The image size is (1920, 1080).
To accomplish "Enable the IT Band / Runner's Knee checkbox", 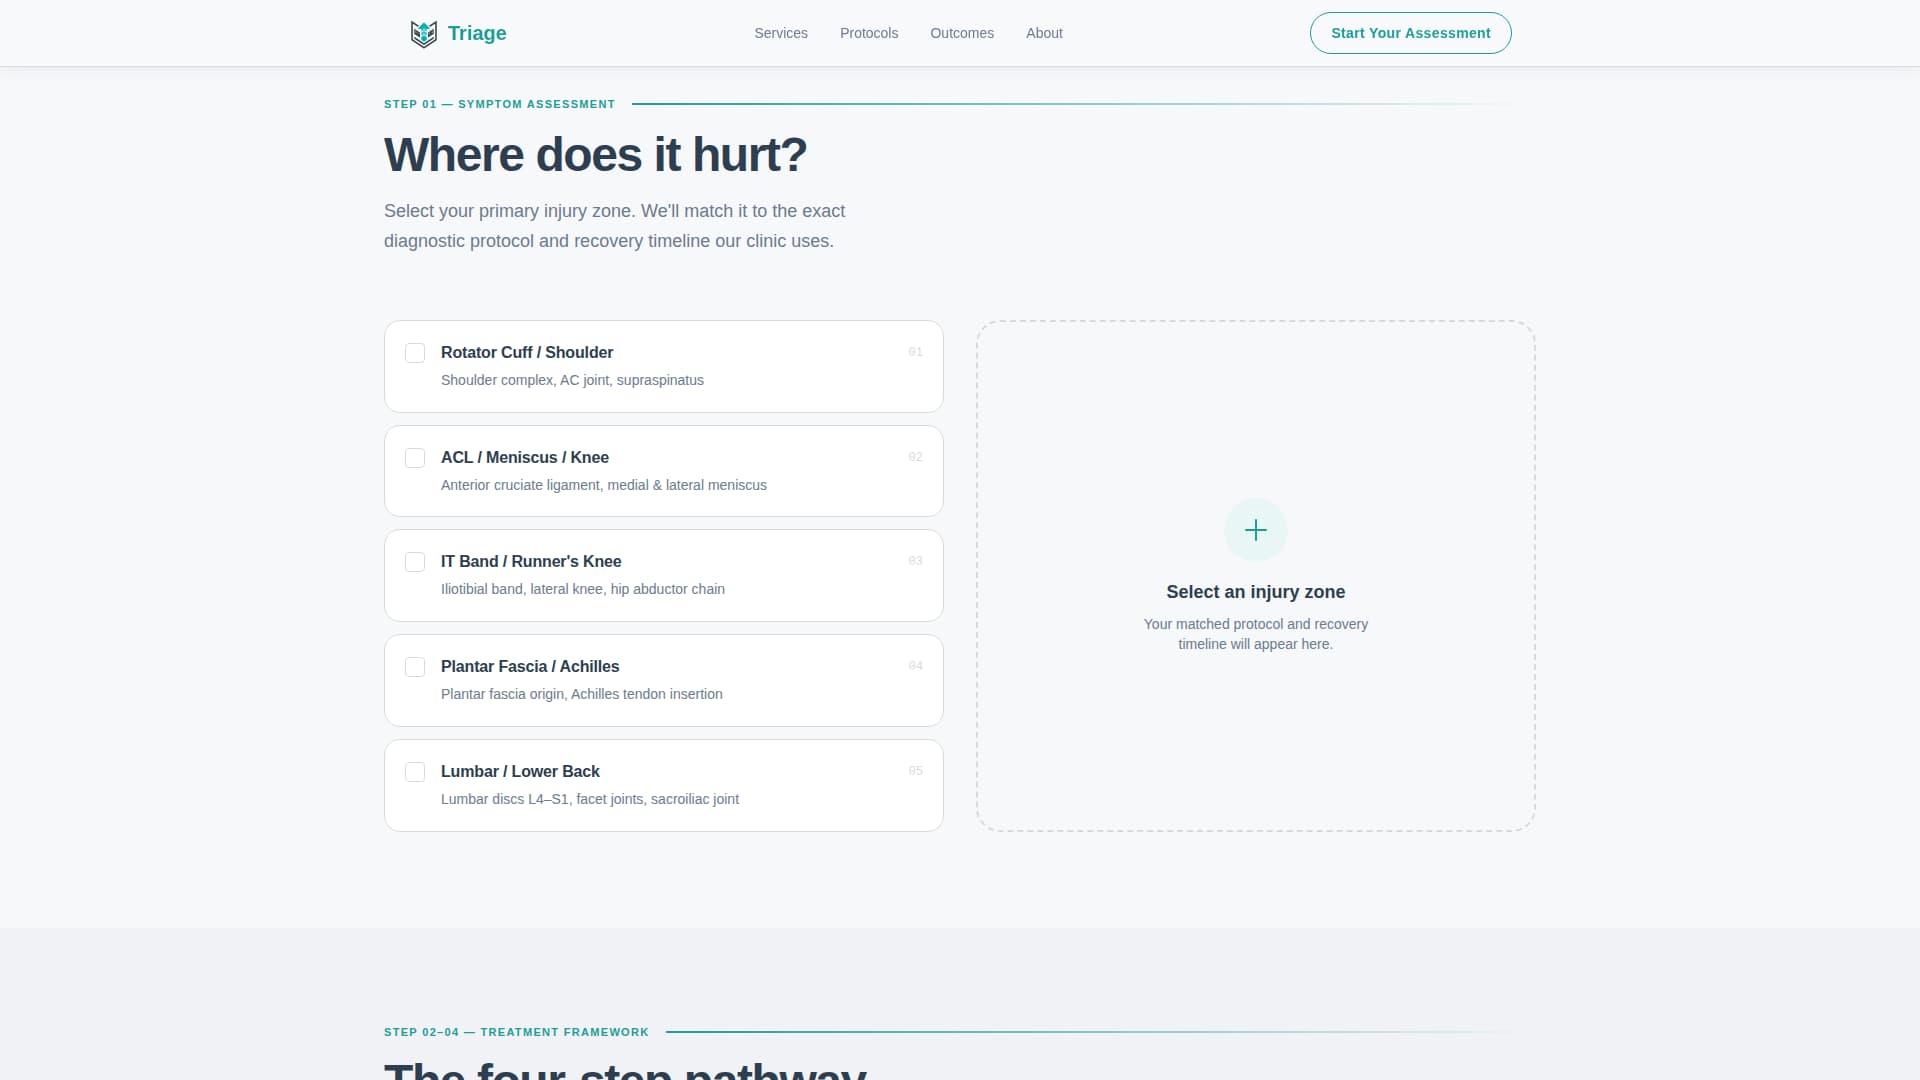I will click(415, 562).
